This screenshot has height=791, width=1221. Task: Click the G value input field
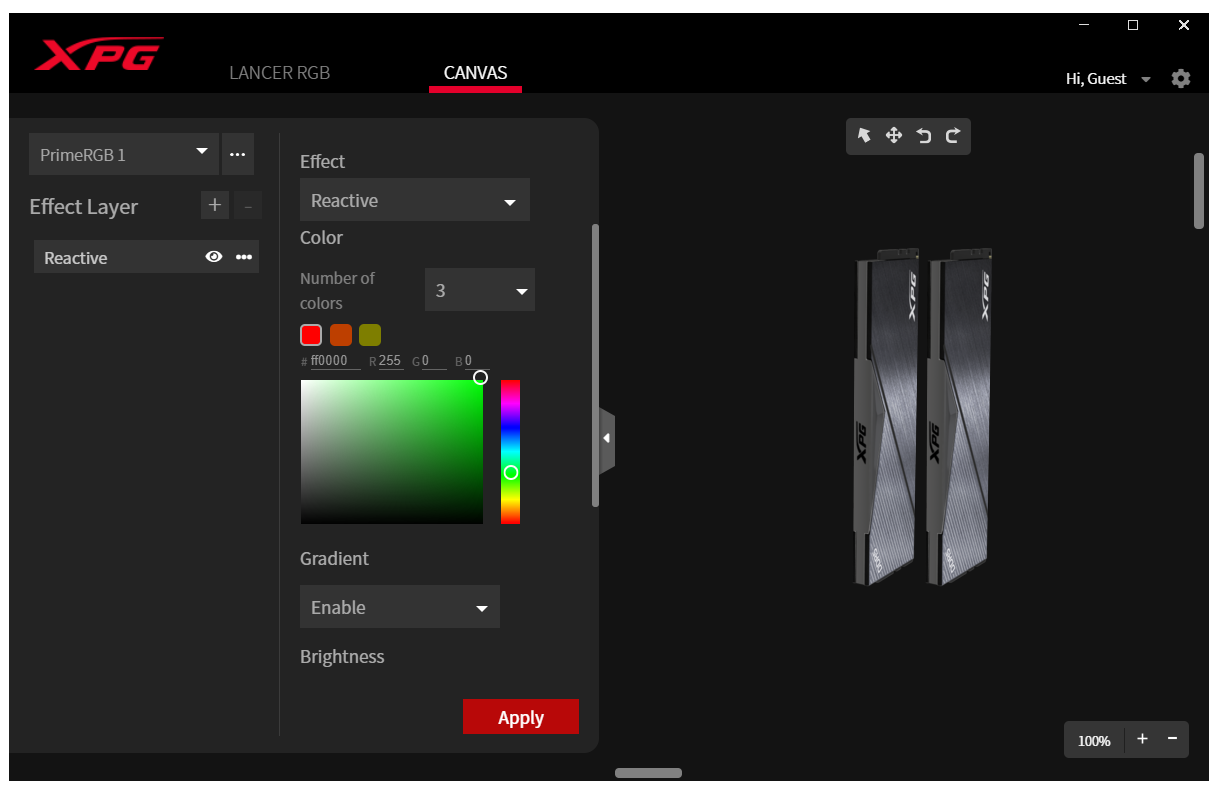point(434,361)
